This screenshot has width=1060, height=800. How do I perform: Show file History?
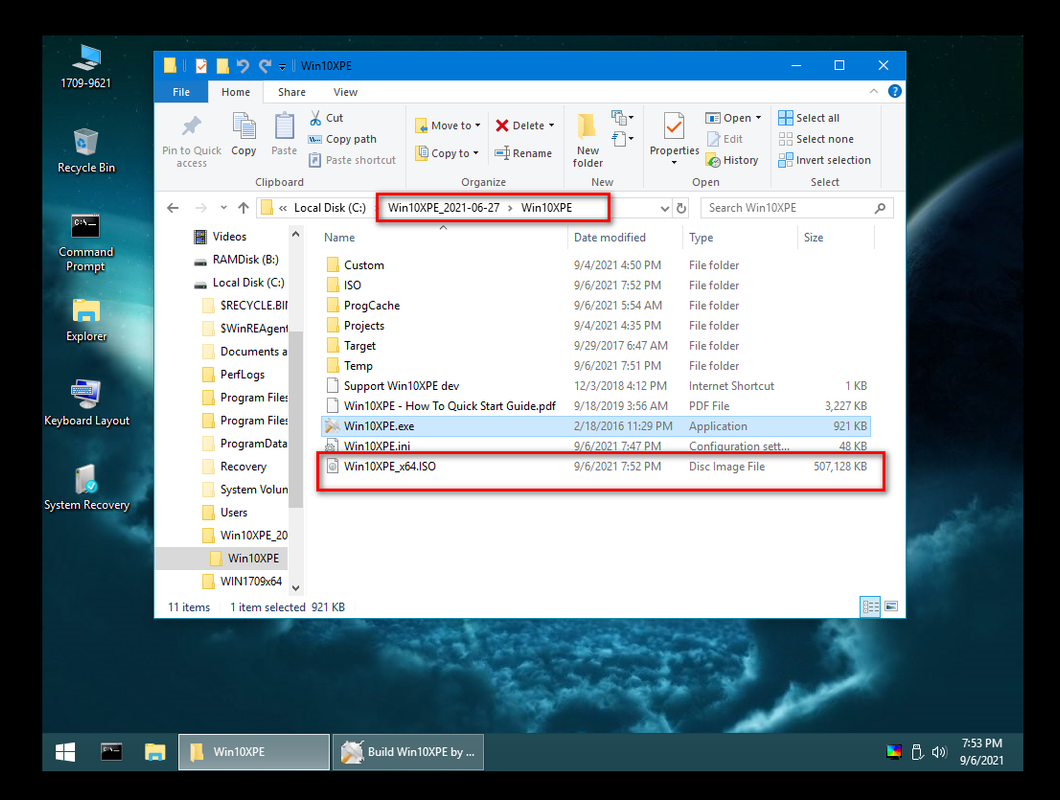tap(732, 160)
